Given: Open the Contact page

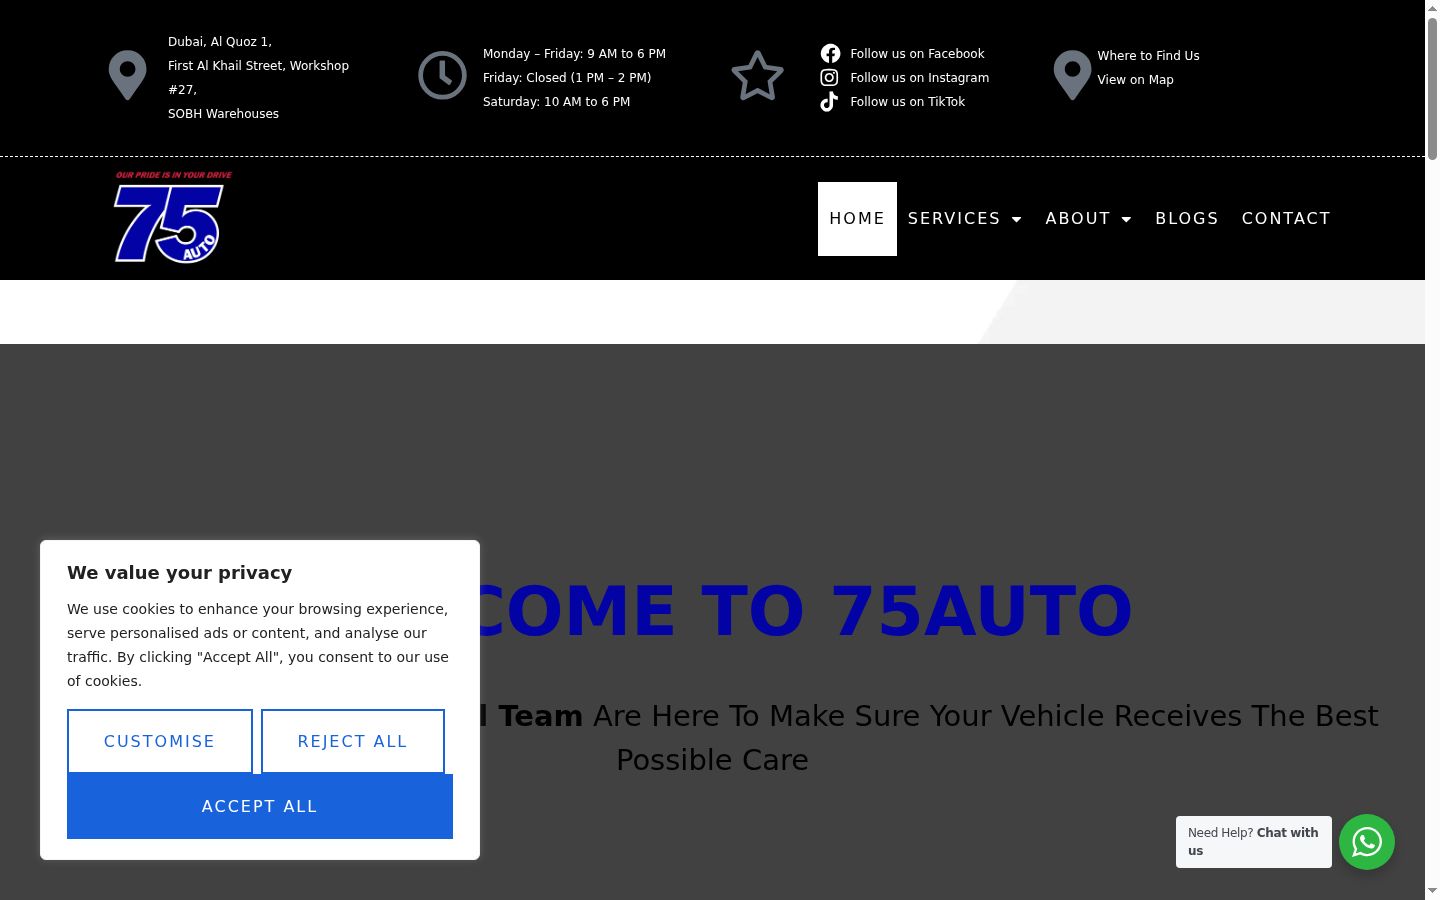Looking at the screenshot, I should (x=1286, y=218).
